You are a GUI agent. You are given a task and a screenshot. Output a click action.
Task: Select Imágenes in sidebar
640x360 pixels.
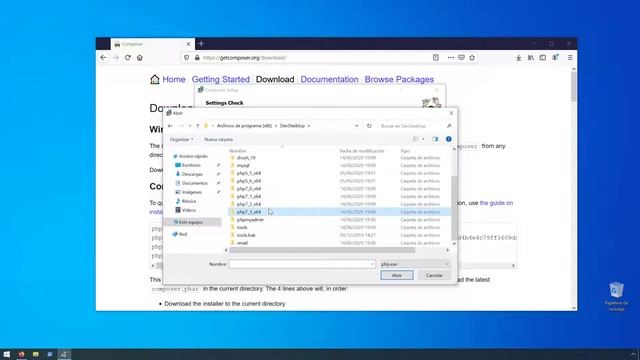point(191,192)
